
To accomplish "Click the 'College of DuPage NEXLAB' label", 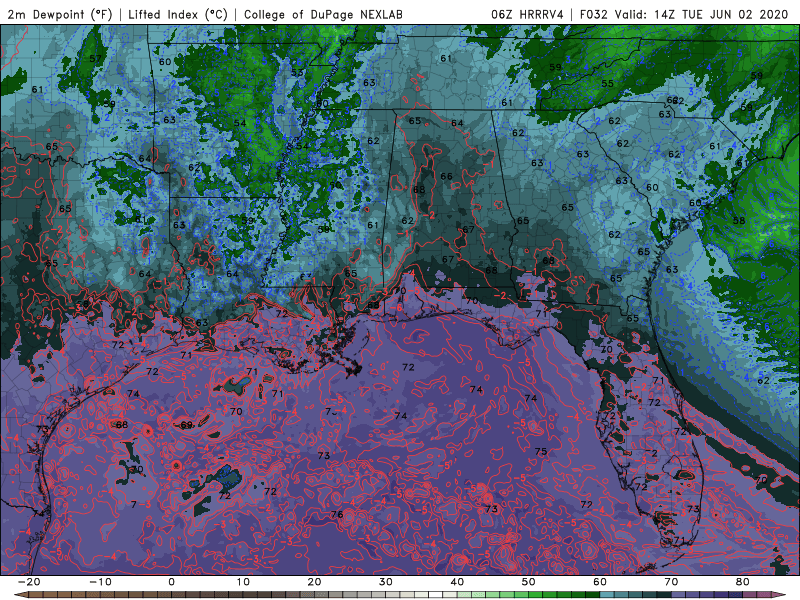I will click(323, 14).
